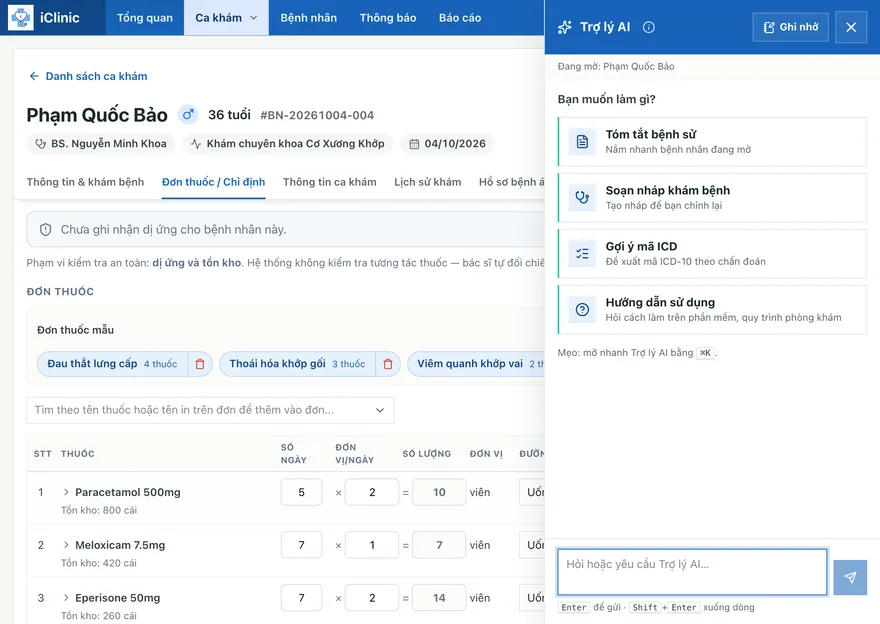Click the Ghi nhớ button
880x624 pixels.
791,27
